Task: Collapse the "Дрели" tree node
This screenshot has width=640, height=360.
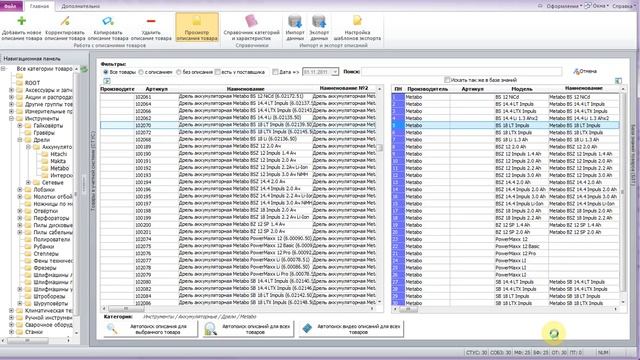Action: point(20,140)
